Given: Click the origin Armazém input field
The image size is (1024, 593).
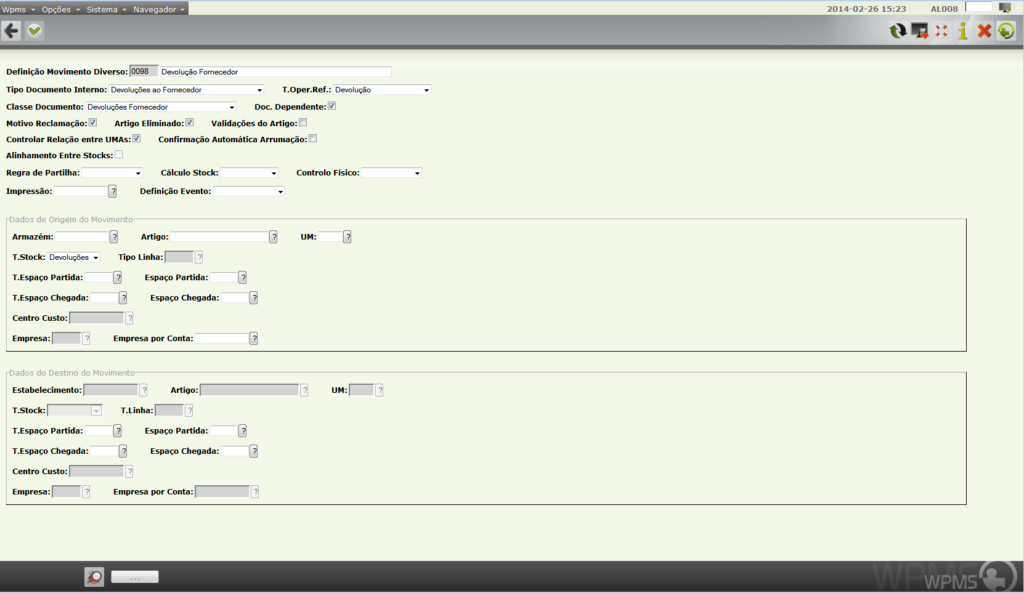Looking at the screenshot, I should (82, 236).
